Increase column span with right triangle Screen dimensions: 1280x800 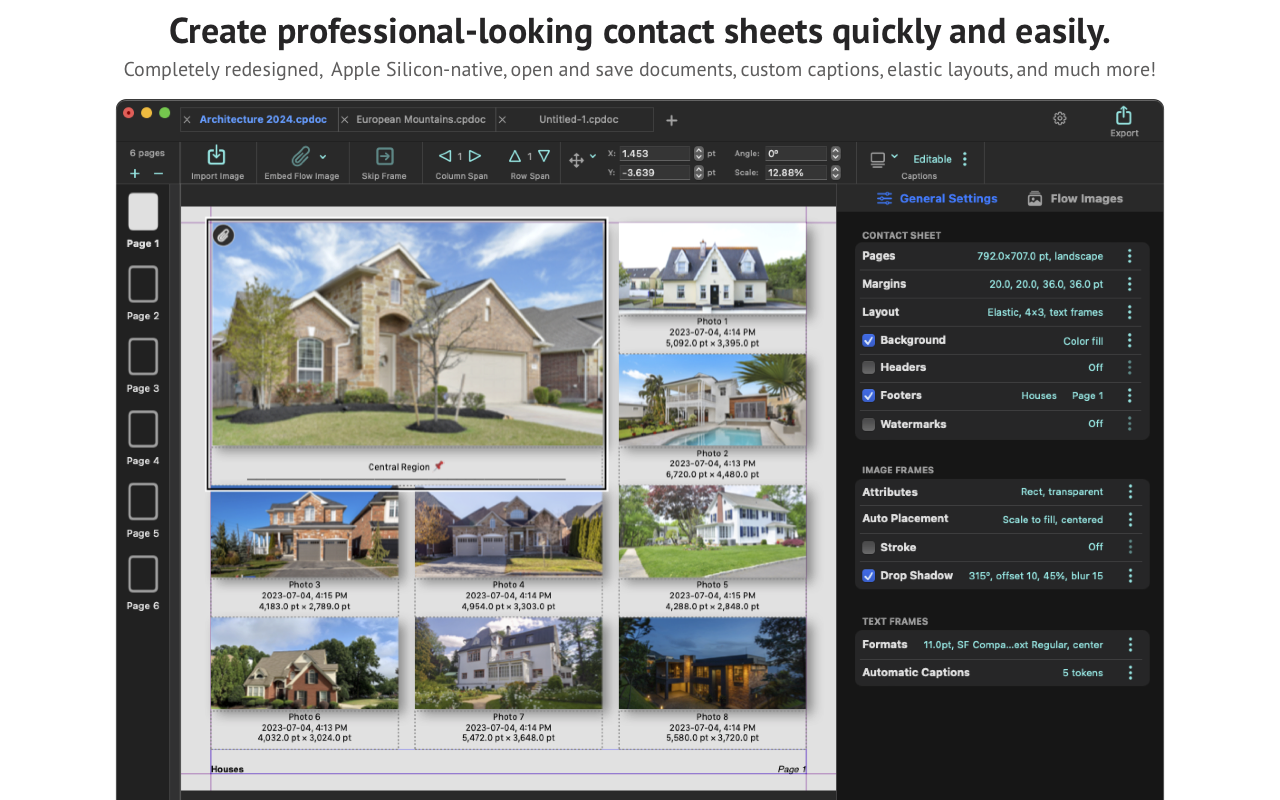475,156
